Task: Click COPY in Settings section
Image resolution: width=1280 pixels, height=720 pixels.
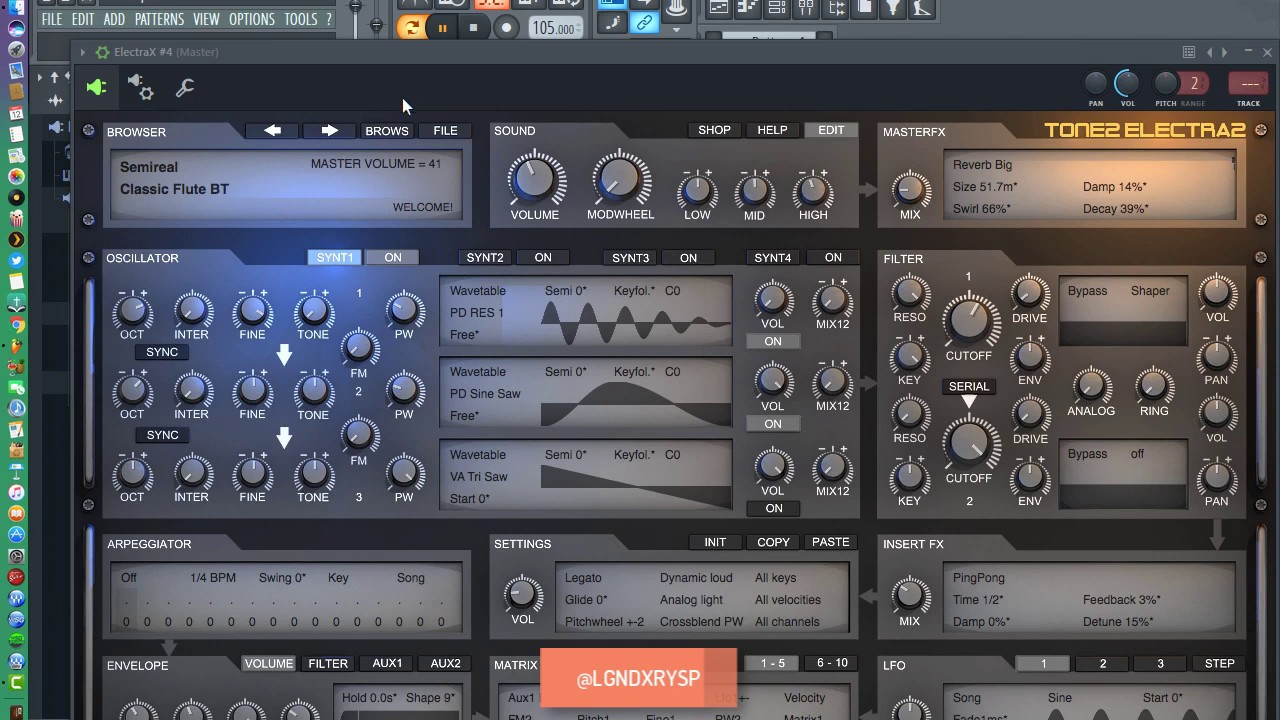Action: click(x=773, y=542)
